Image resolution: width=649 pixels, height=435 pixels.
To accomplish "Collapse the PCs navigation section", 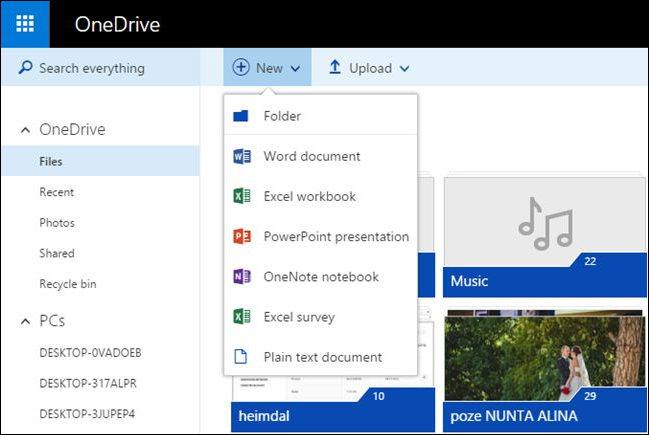I will (x=25, y=321).
